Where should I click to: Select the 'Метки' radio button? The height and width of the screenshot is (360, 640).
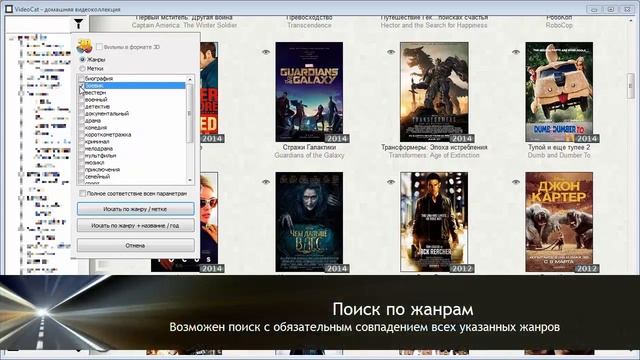82,69
